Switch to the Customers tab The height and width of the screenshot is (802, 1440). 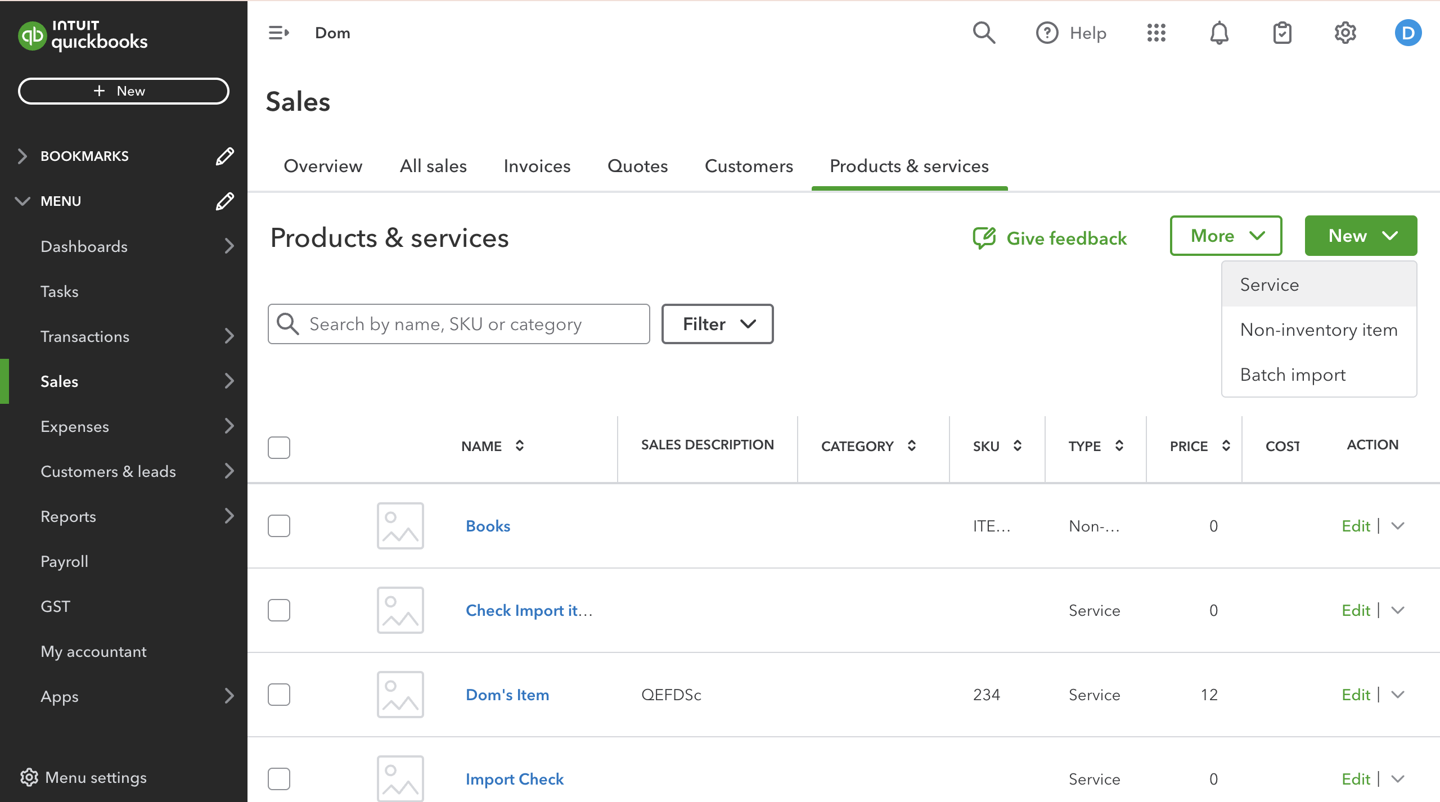[749, 166]
